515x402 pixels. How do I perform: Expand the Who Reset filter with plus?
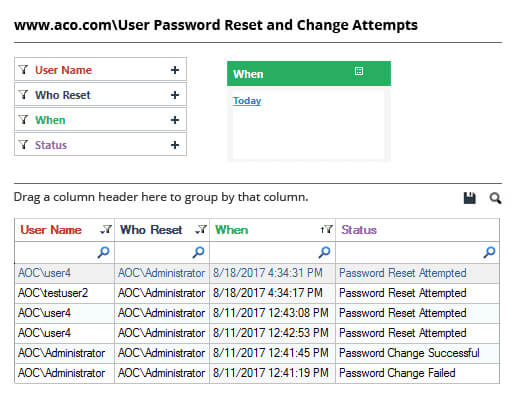tap(175, 95)
